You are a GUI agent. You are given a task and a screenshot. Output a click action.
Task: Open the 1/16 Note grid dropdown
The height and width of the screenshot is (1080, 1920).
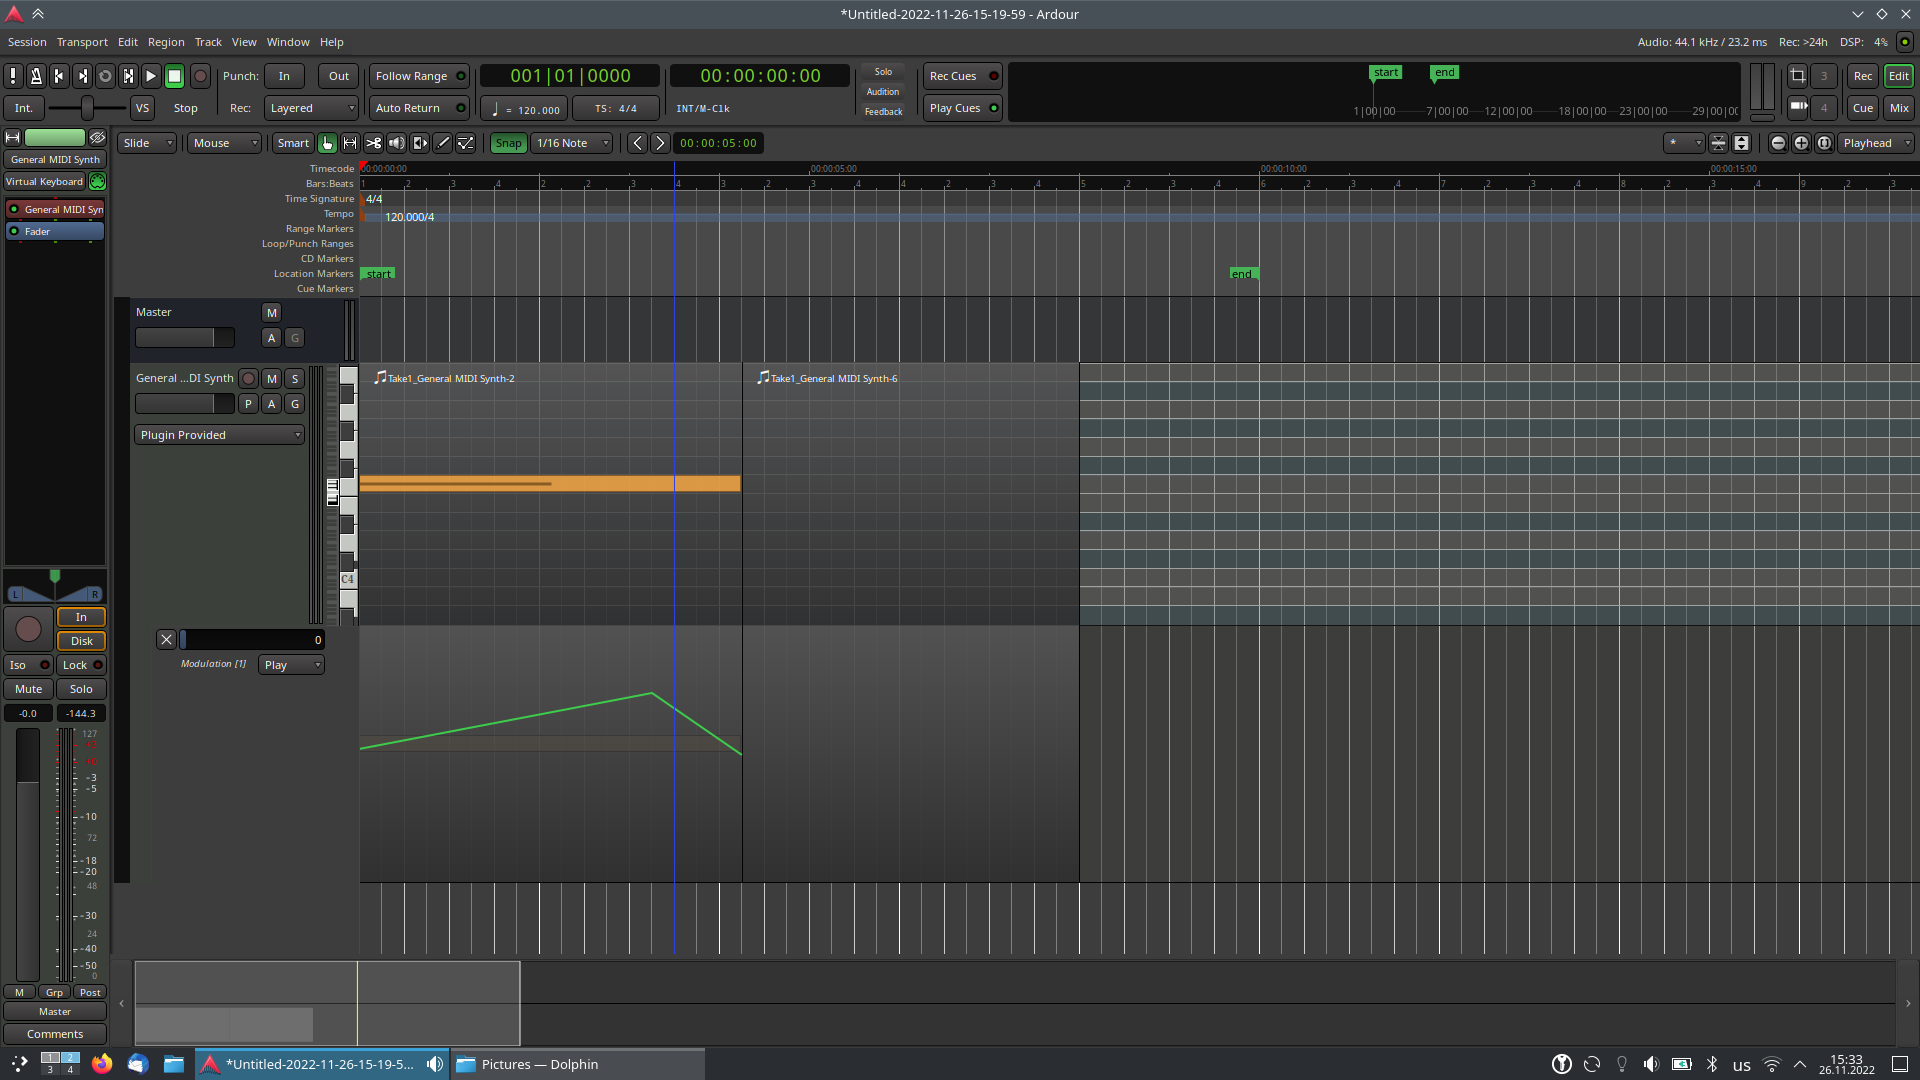tap(572, 143)
